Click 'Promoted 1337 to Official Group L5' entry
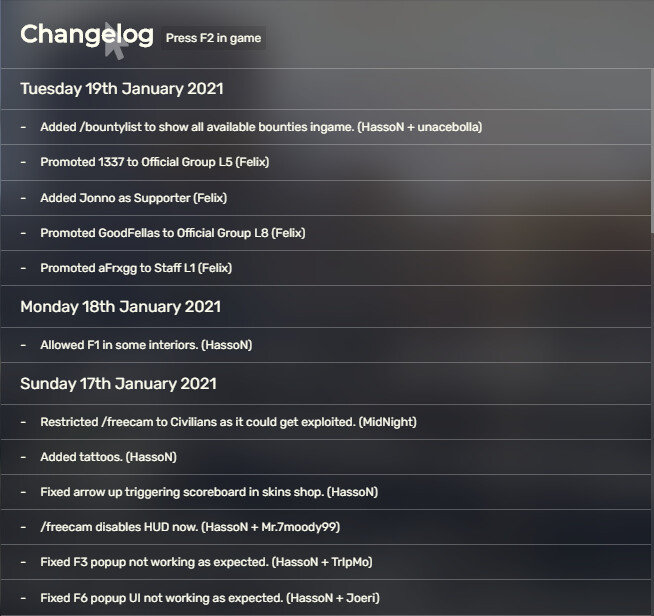This screenshot has width=654, height=616. point(154,162)
